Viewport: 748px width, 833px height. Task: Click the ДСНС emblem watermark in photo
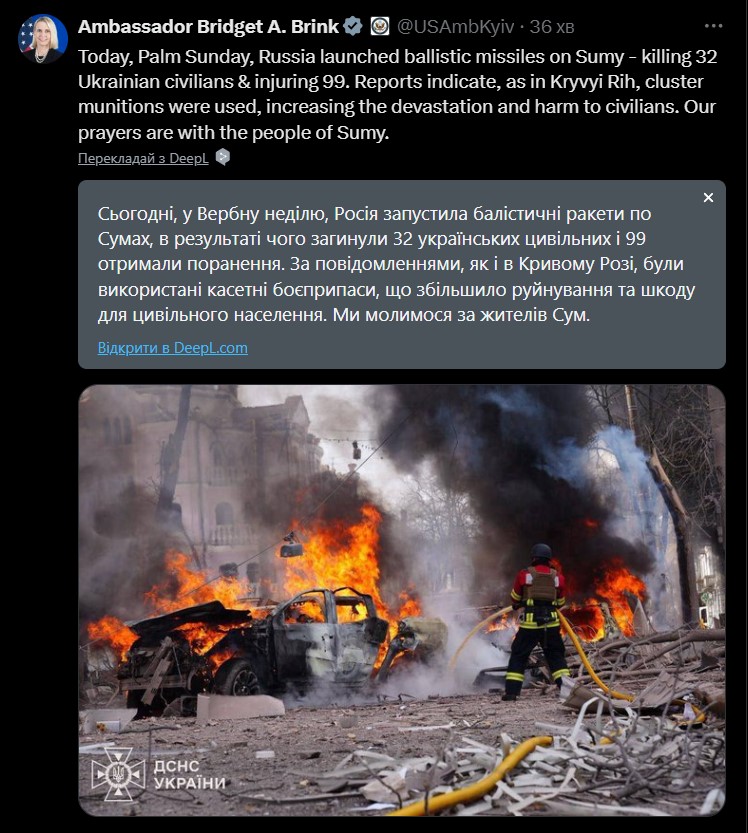point(117,774)
